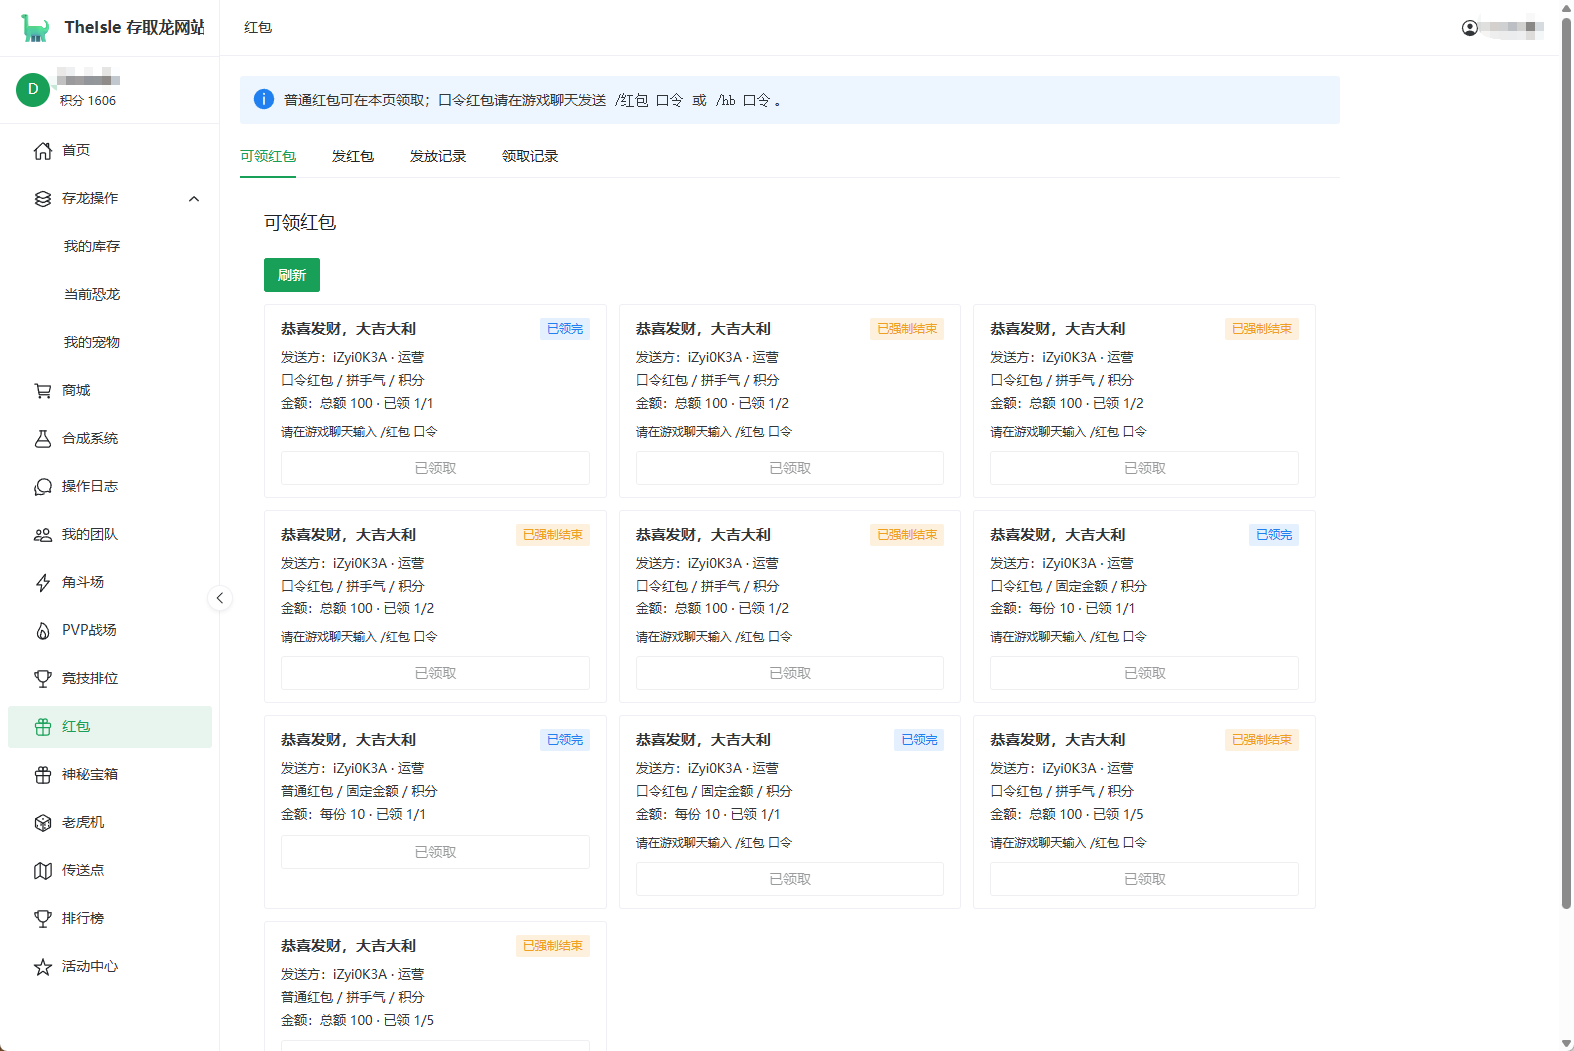The width and height of the screenshot is (1574, 1051).
Task: Click the chat icon beside 操作日志
Action: [x=43, y=487]
